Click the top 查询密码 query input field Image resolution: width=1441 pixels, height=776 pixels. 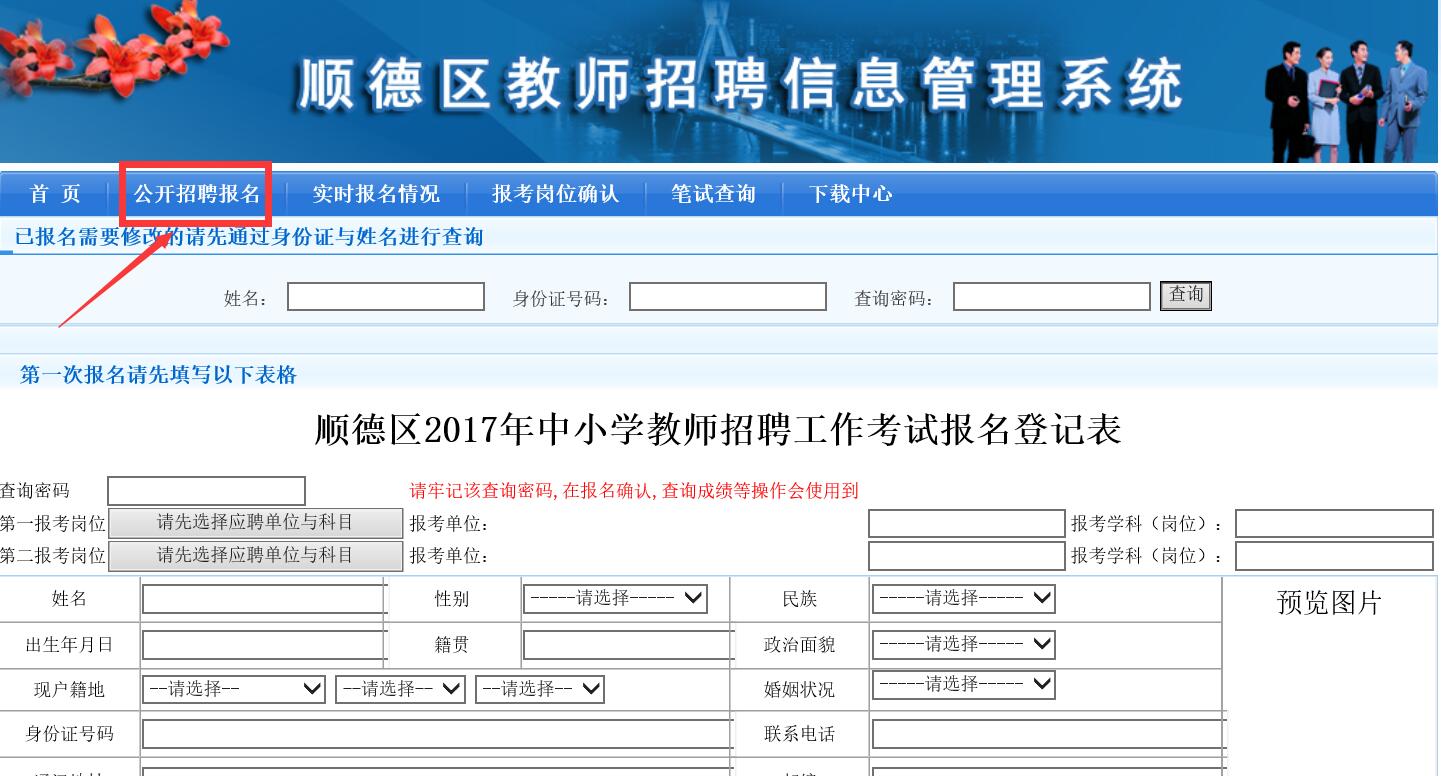[x=1052, y=297]
